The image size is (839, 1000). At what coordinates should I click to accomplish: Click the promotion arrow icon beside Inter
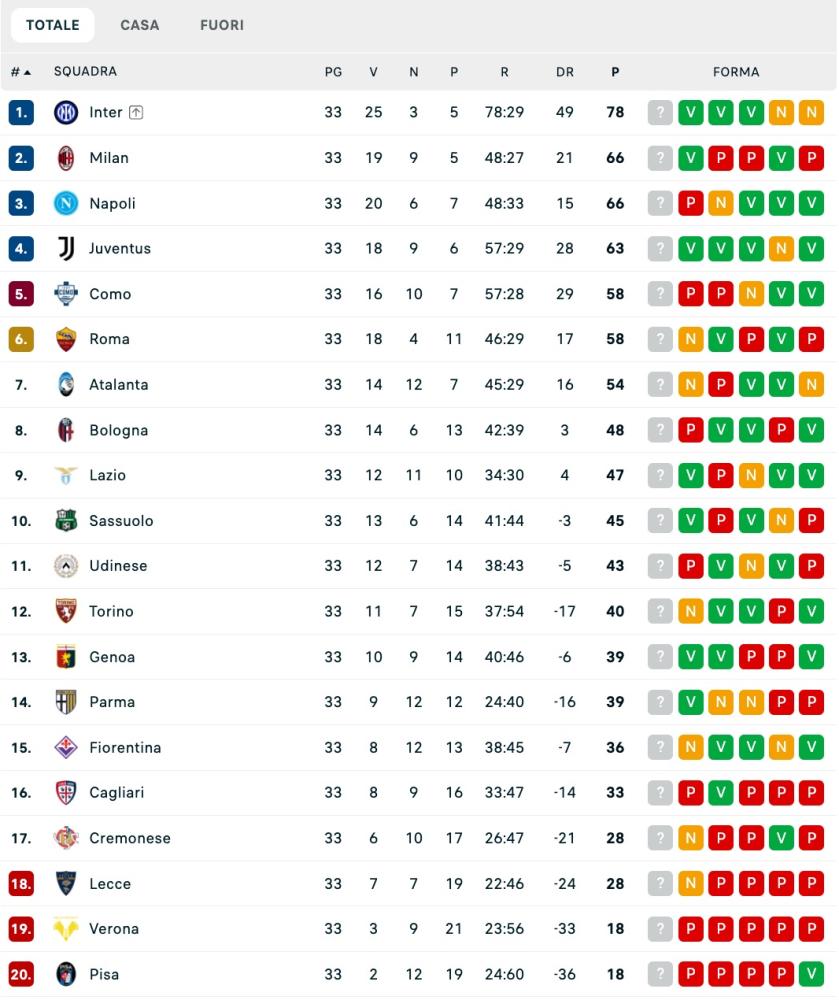[136, 113]
